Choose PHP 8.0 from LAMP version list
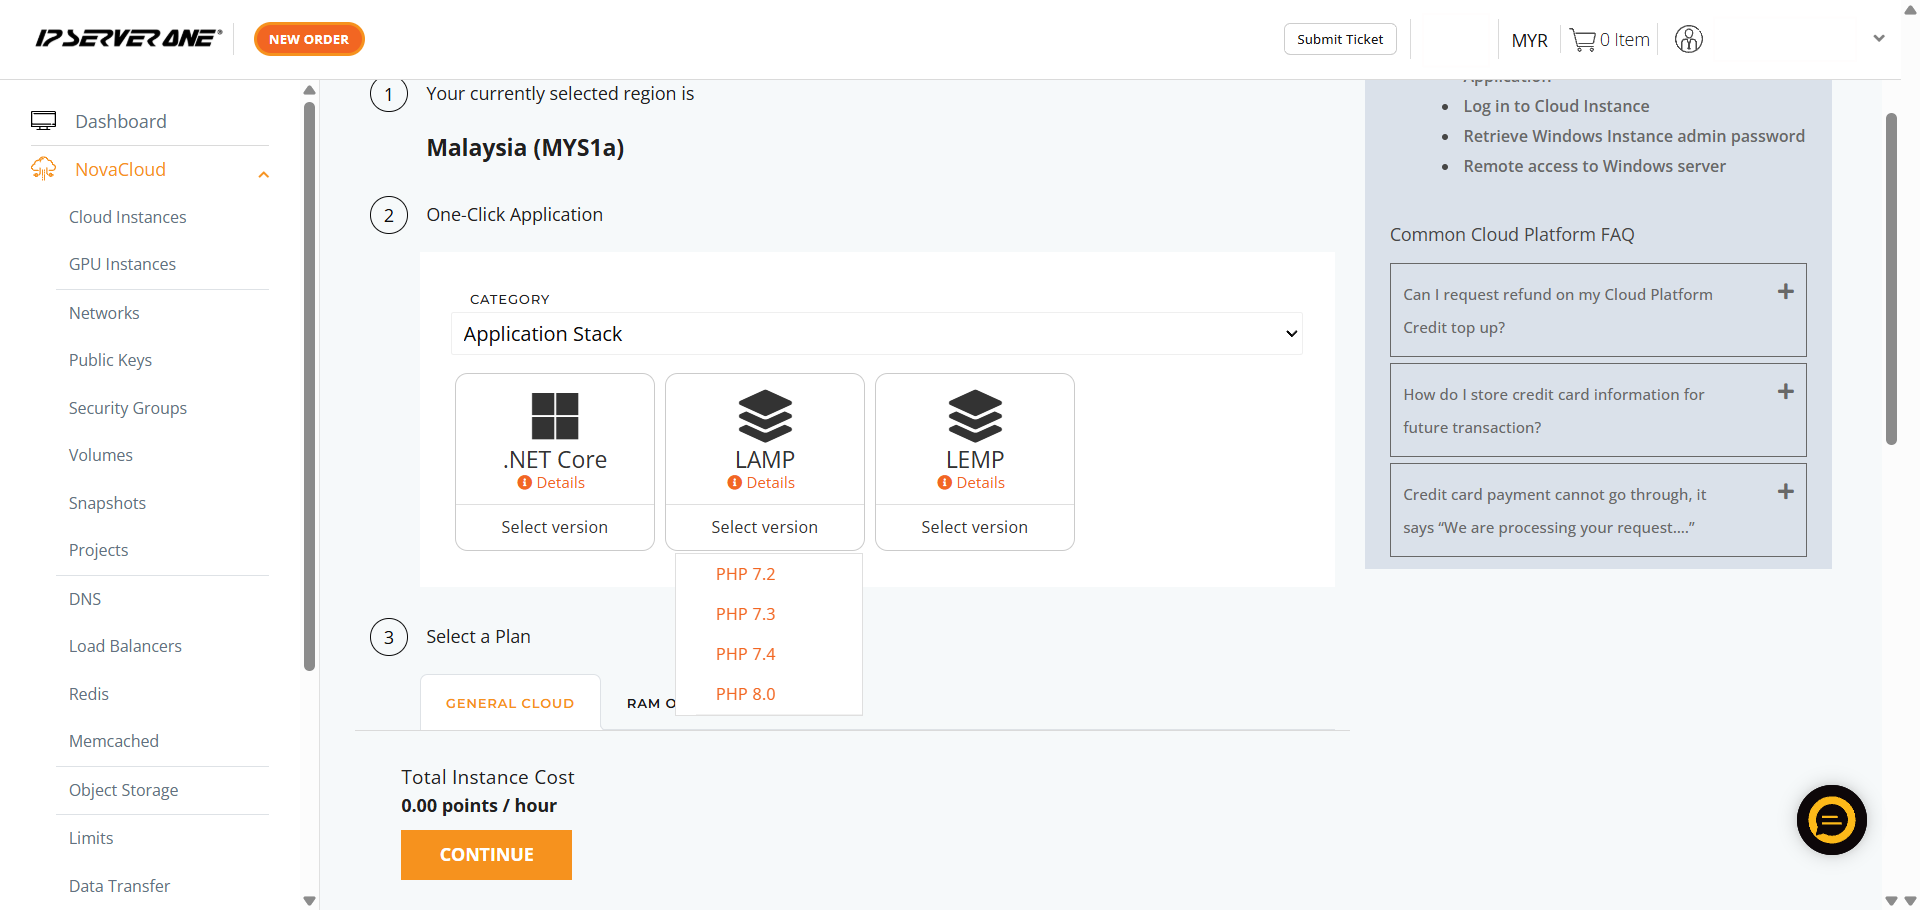1920x910 pixels. coord(745,694)
